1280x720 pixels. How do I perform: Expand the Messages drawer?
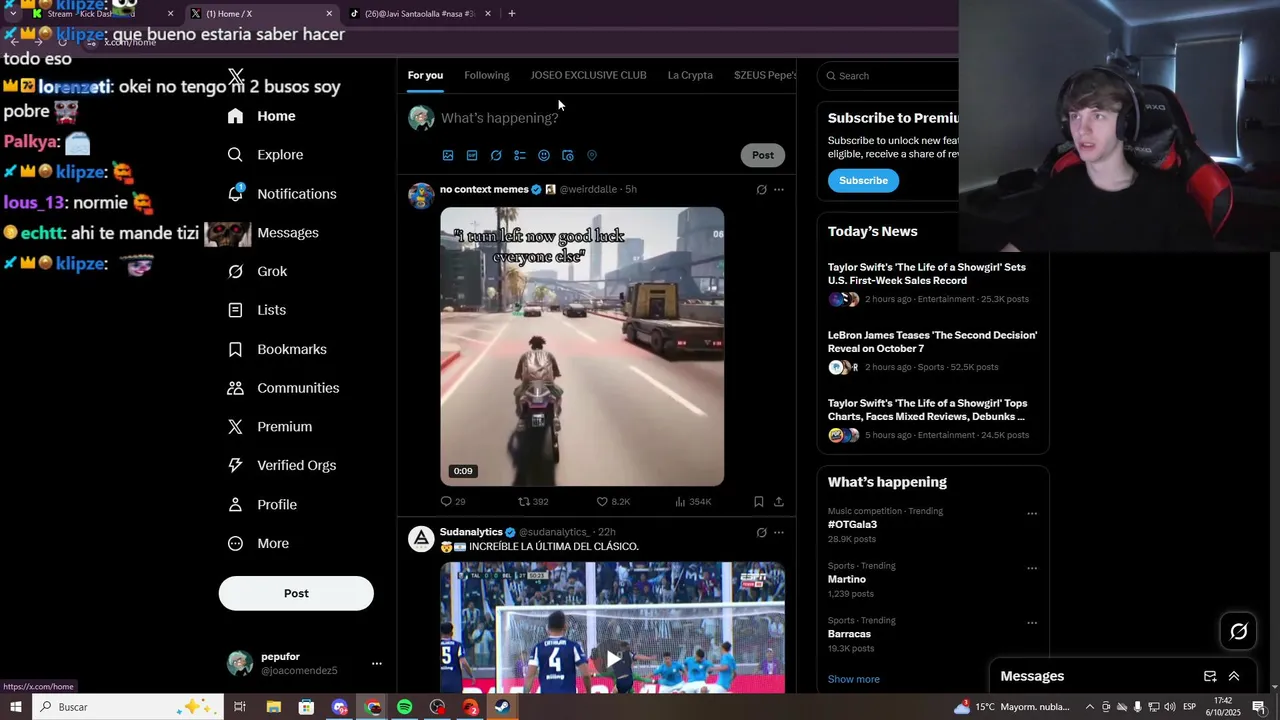[x=1234, y=676]
